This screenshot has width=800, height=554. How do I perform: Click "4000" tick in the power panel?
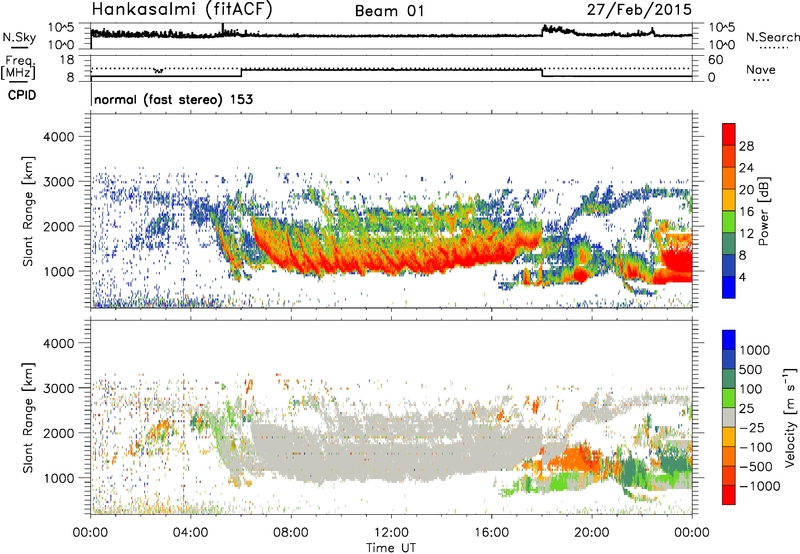coord(58,137)
